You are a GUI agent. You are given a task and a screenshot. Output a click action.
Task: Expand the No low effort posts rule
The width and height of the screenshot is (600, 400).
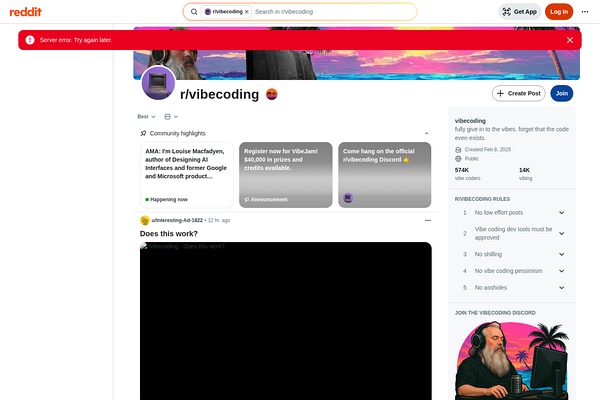coord(561,213)
